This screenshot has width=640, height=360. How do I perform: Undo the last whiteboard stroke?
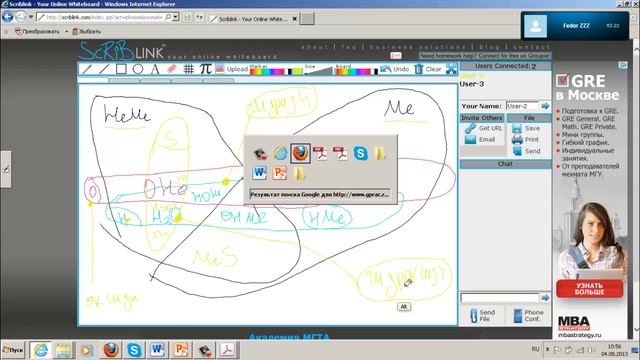(x=394, y=69)
